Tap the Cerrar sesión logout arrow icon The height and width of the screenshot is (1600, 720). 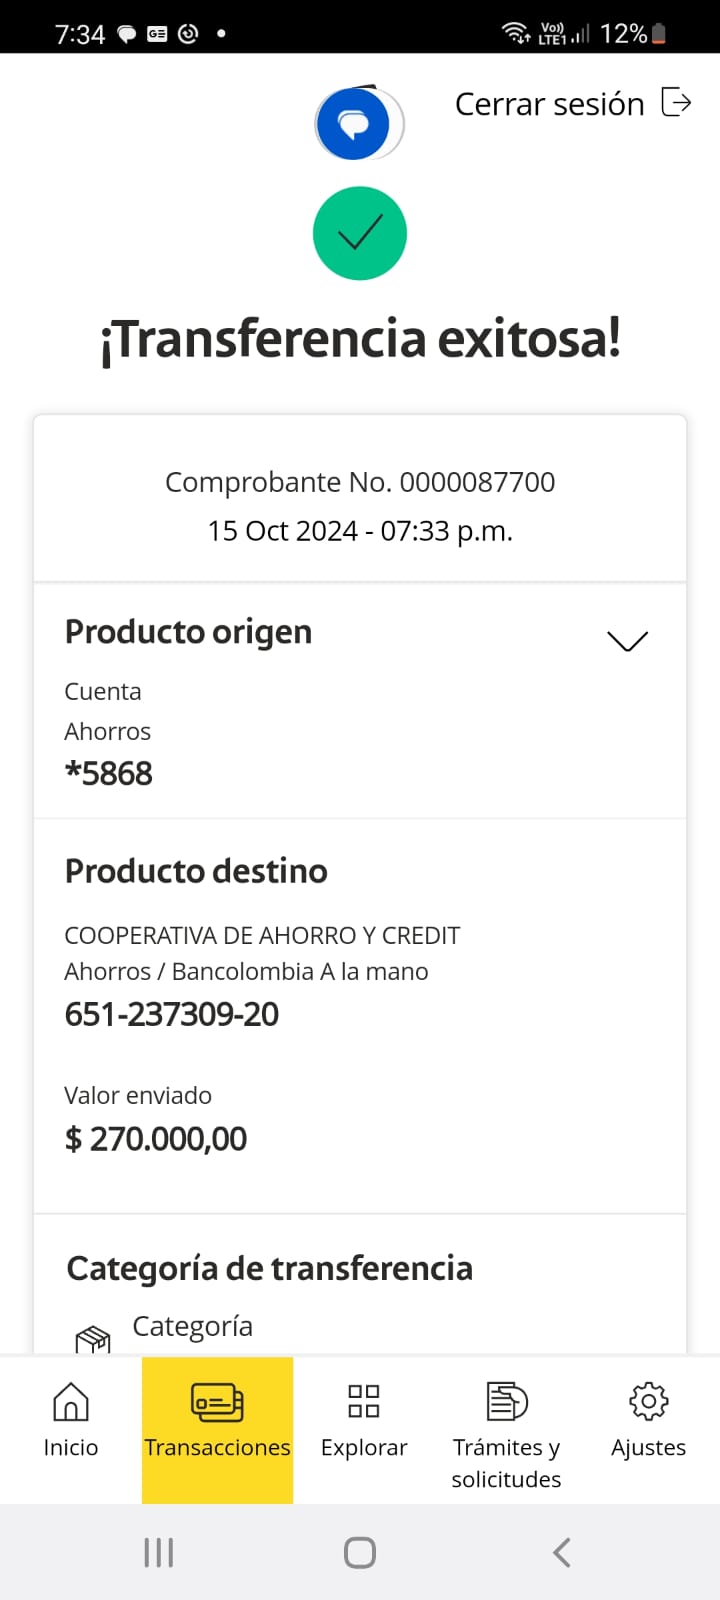(x=677, y=102)
